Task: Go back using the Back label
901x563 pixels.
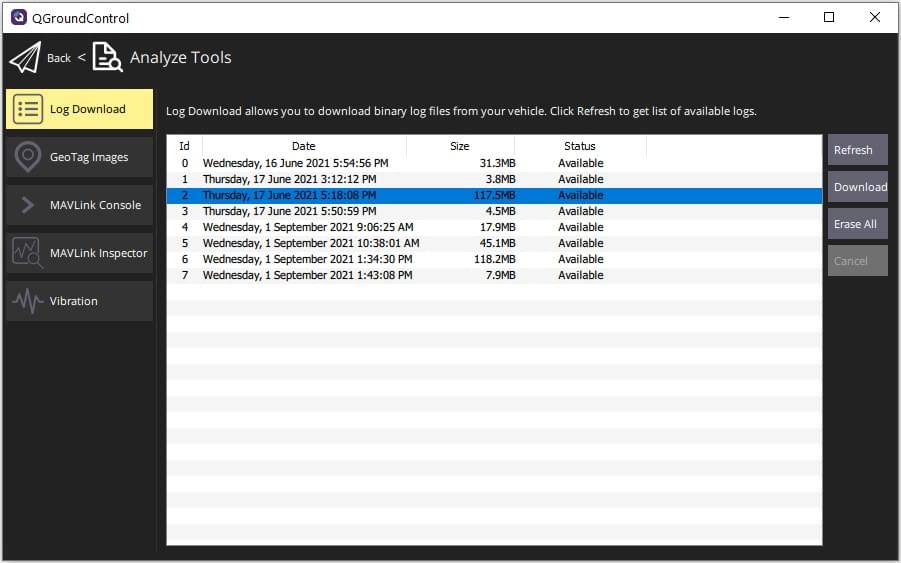Action: tap(59, 58)
